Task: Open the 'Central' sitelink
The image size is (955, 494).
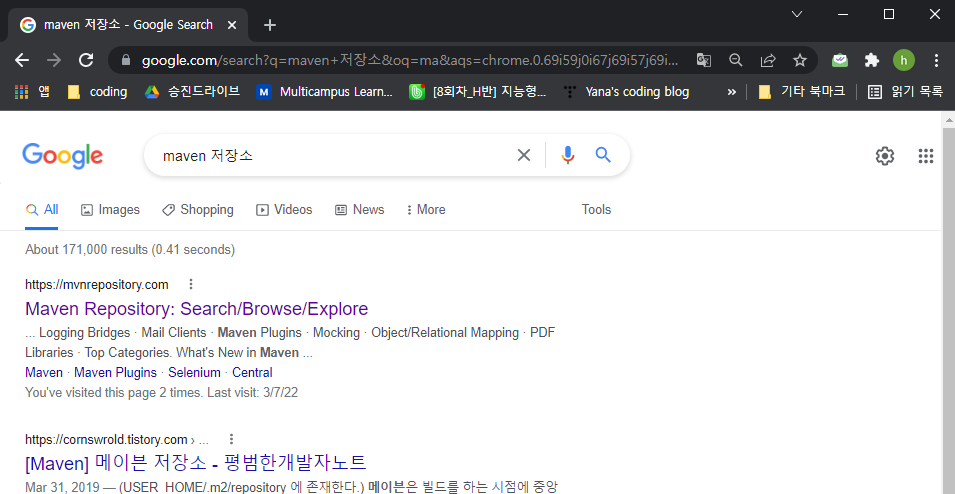Action: coord(252,372)
